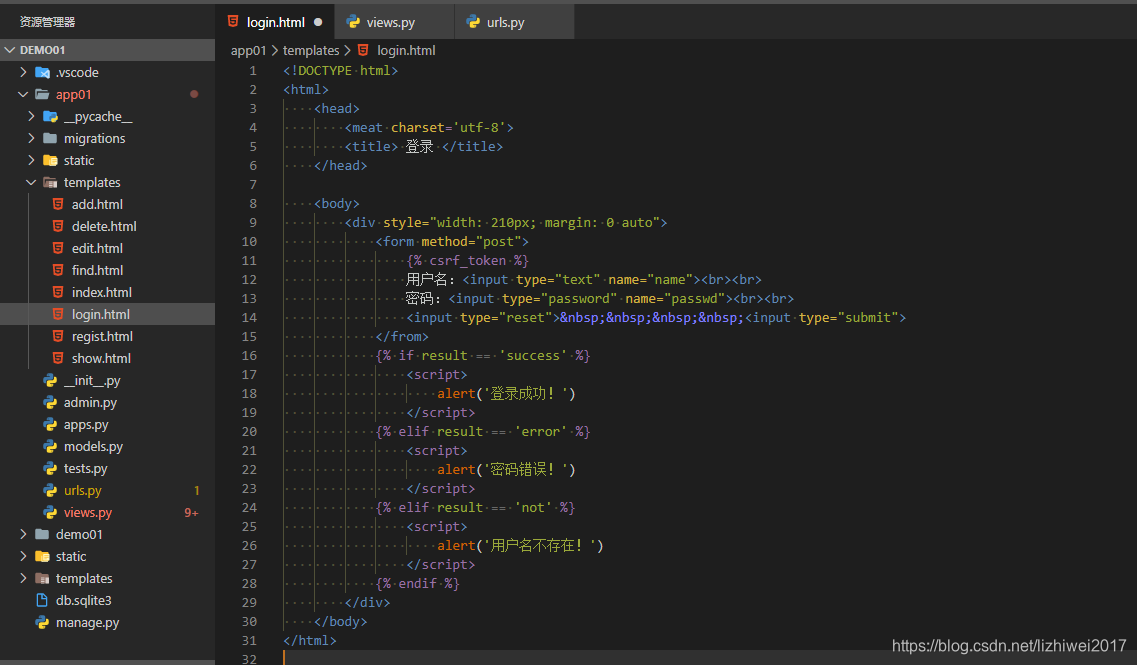Click the csrf_token template tag on line 11
The height and width of the screenshot is (665, 1137).
[x=468, y=260]
